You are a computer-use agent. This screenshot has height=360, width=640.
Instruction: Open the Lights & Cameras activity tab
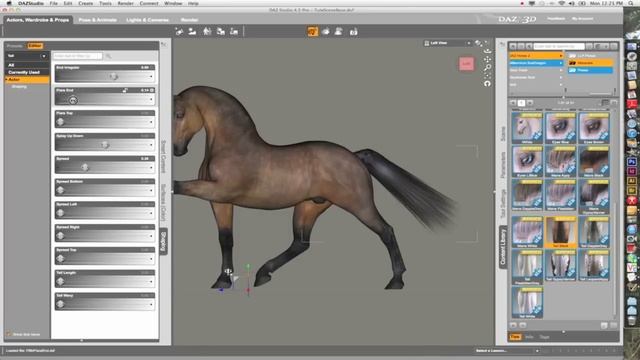point(147,20)
